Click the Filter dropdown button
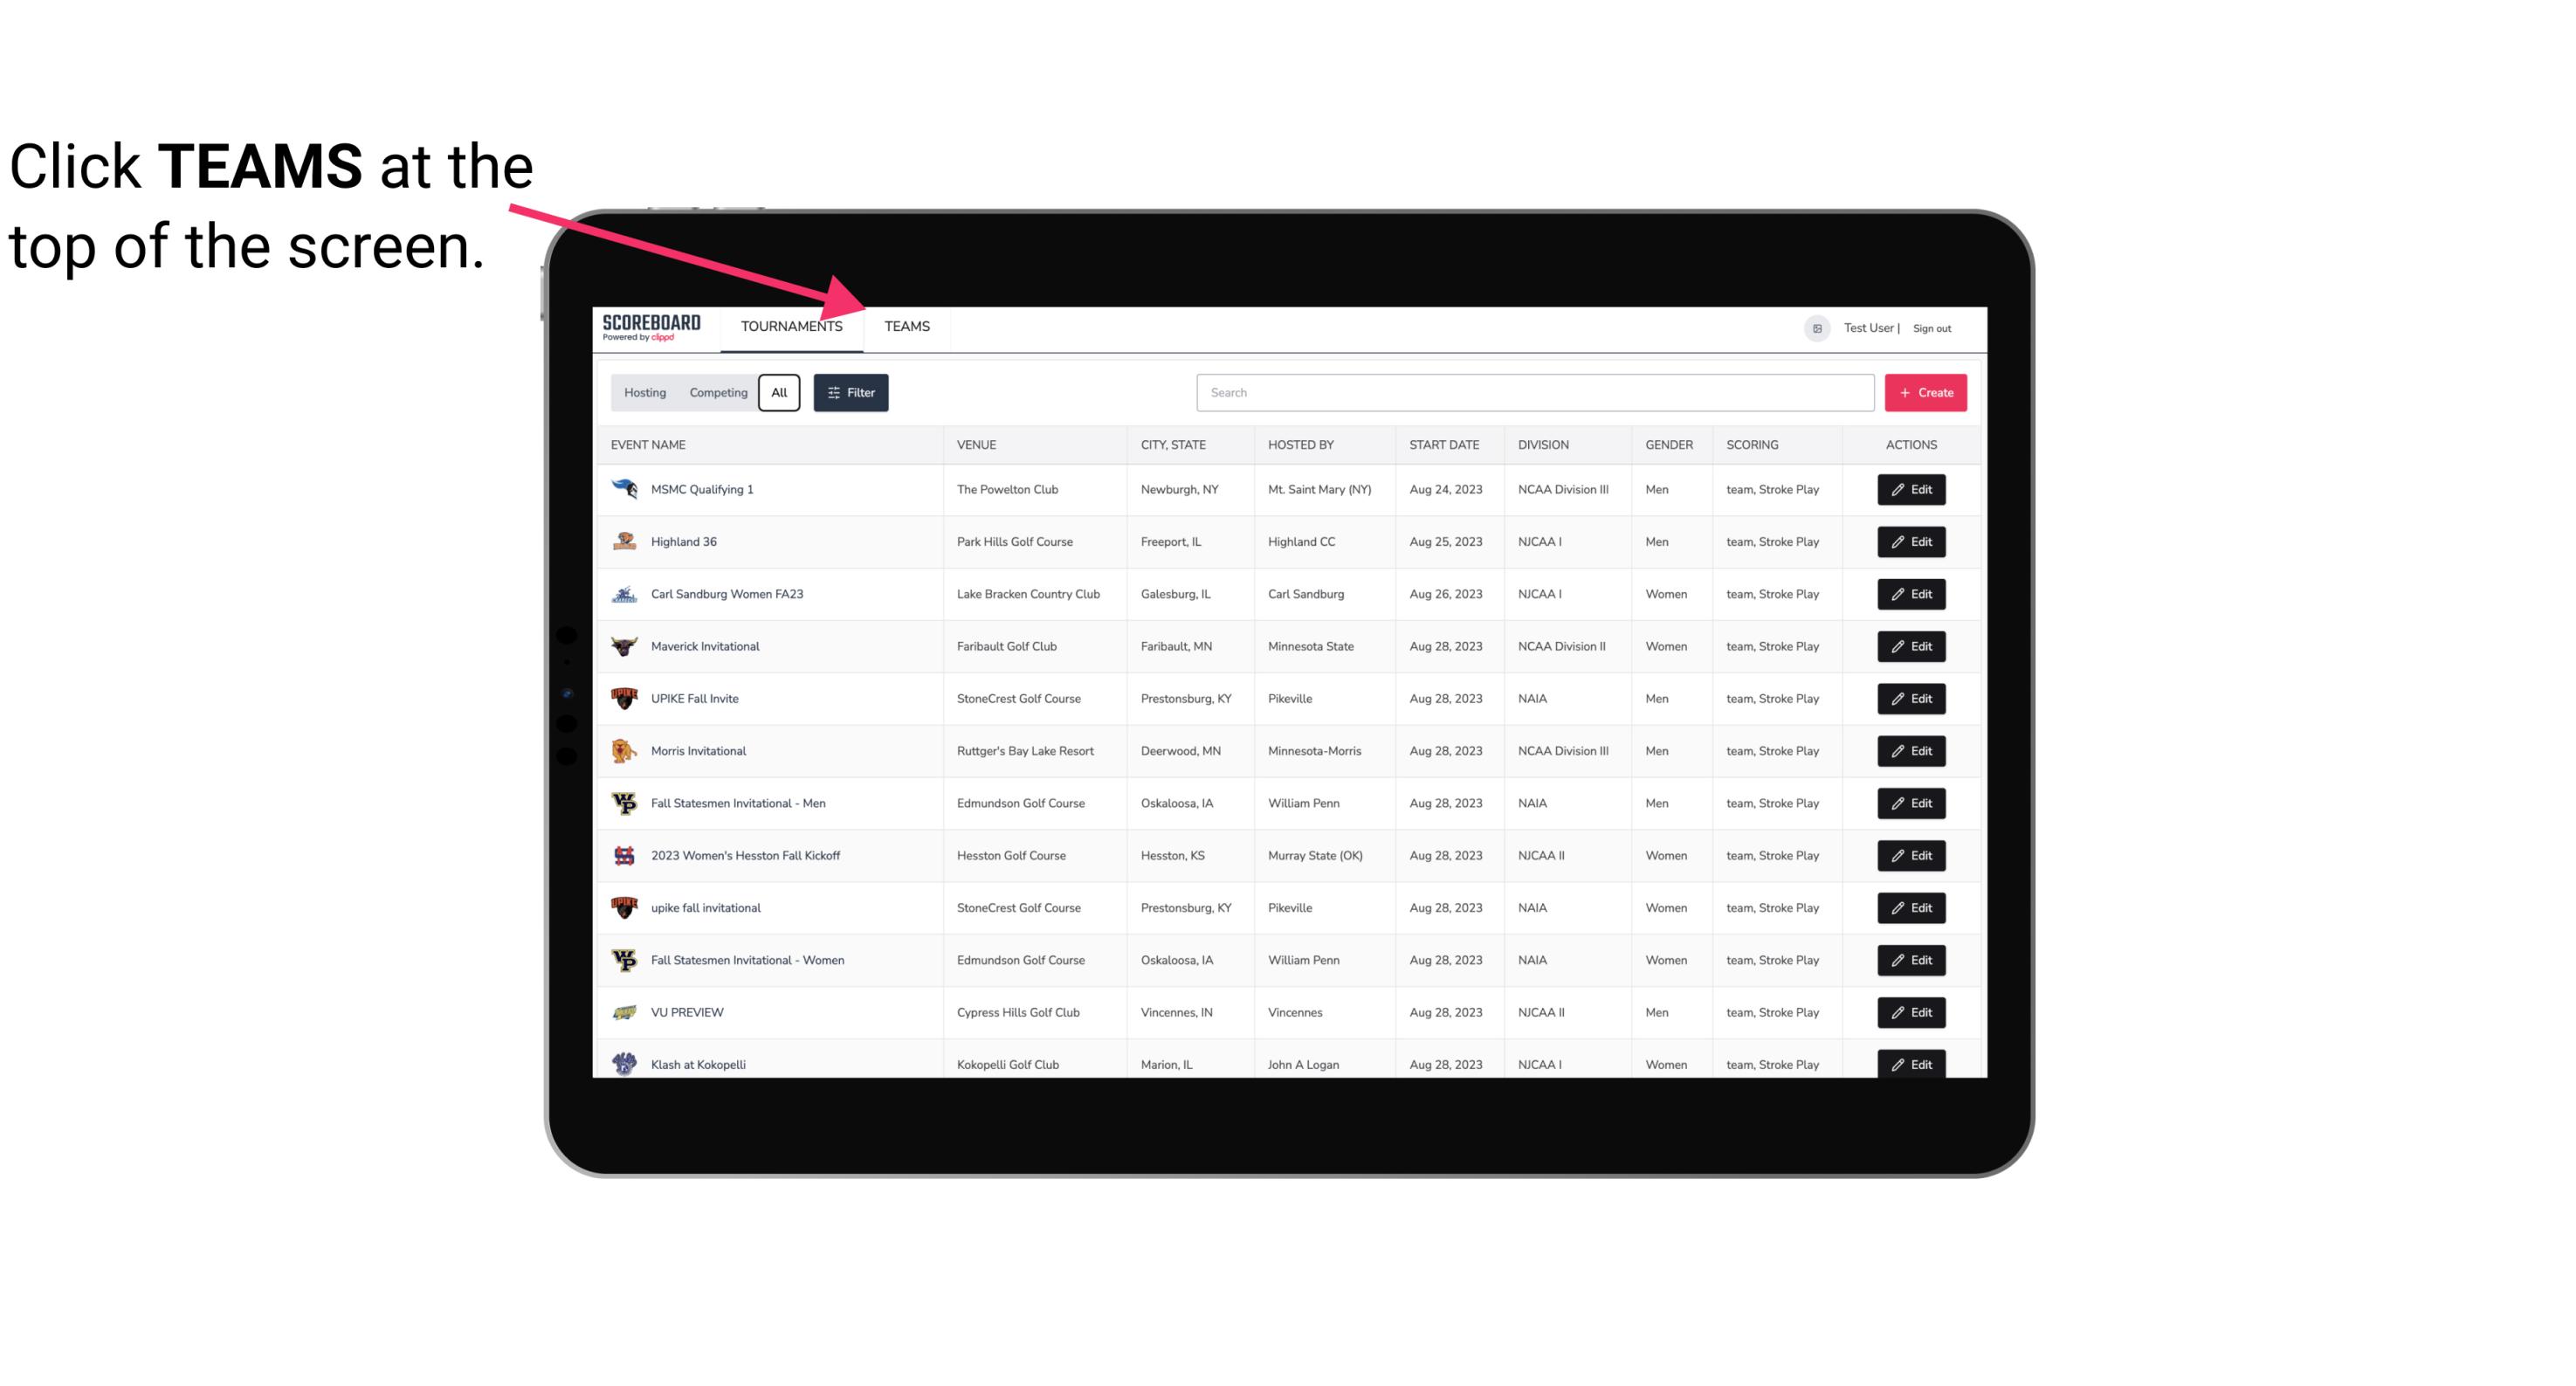2576x1386 pixels. tap(850, 393)
